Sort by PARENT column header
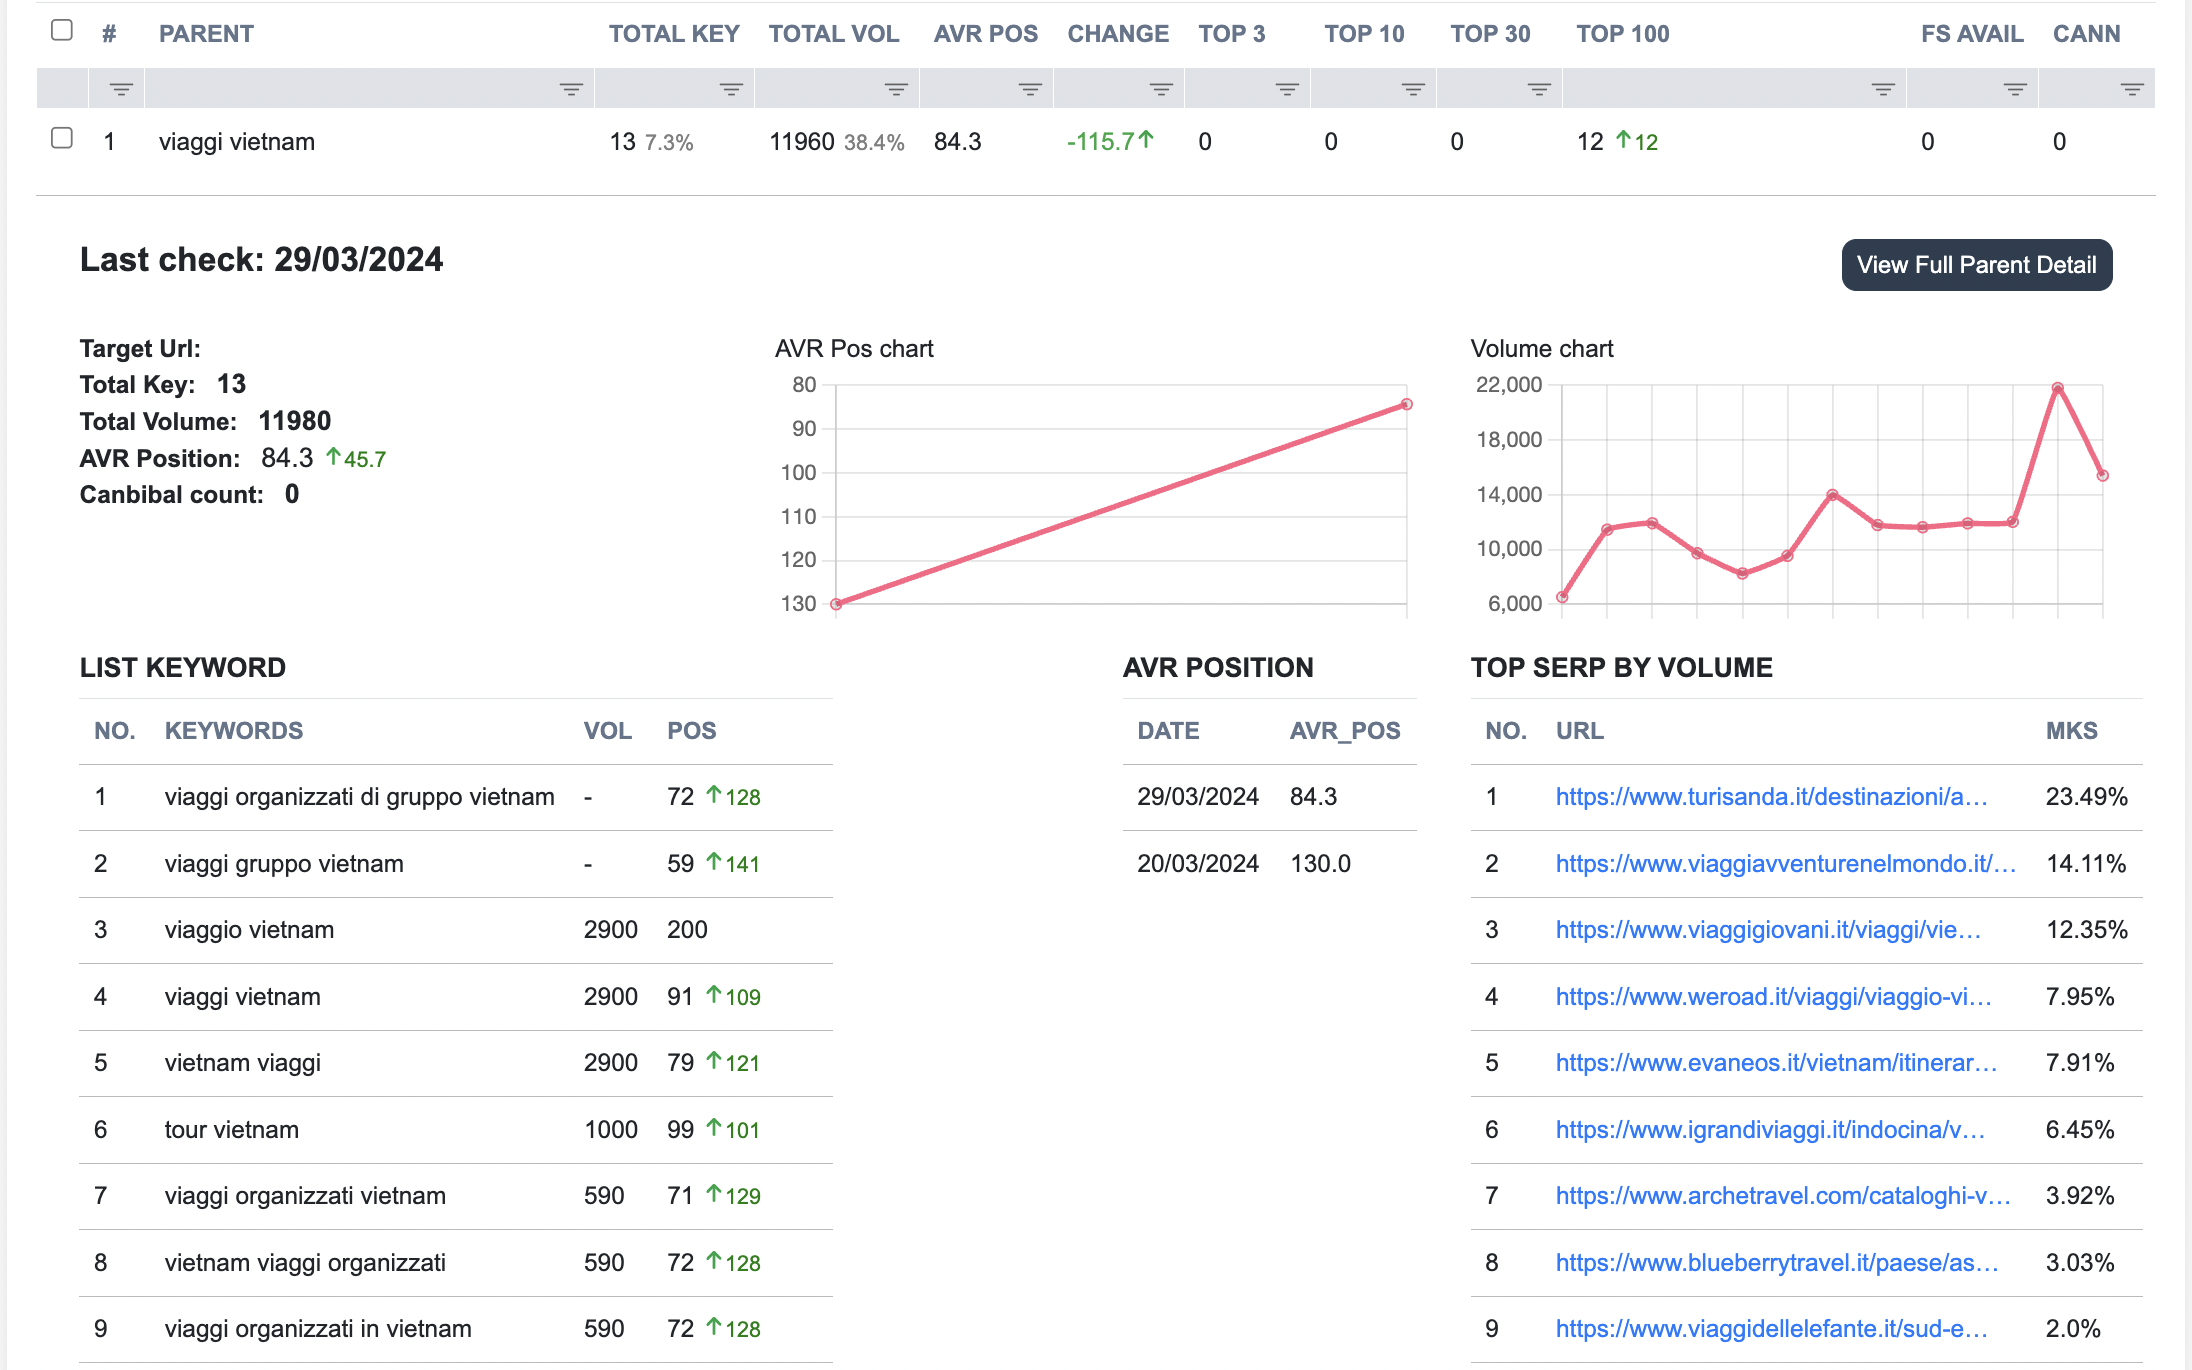 point(206,34)
